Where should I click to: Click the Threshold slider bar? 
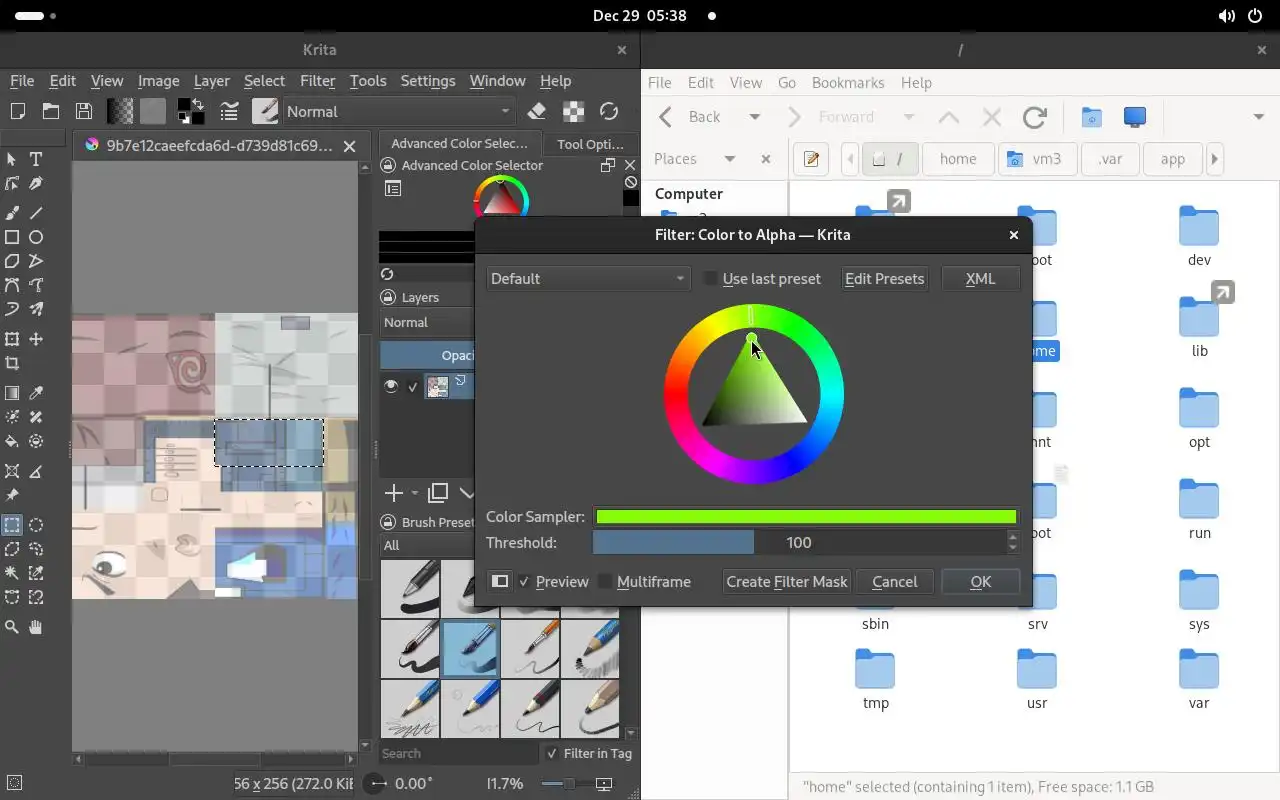click(x=799, y=542)
